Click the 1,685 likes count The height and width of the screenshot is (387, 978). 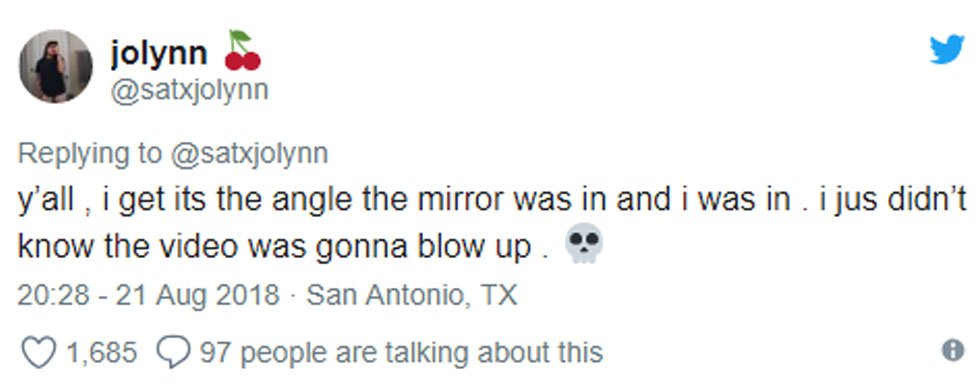(102, 353)
